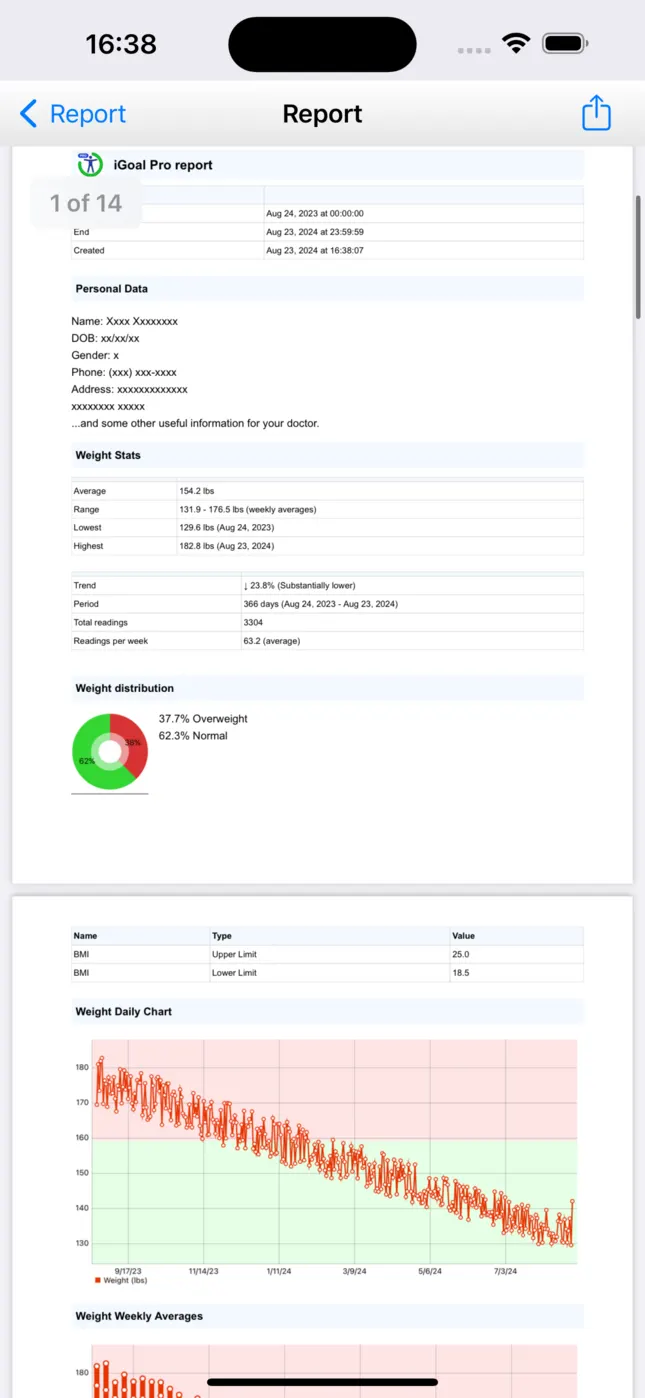
Task: Tap the battery status icon
Action: click(565, 44)
